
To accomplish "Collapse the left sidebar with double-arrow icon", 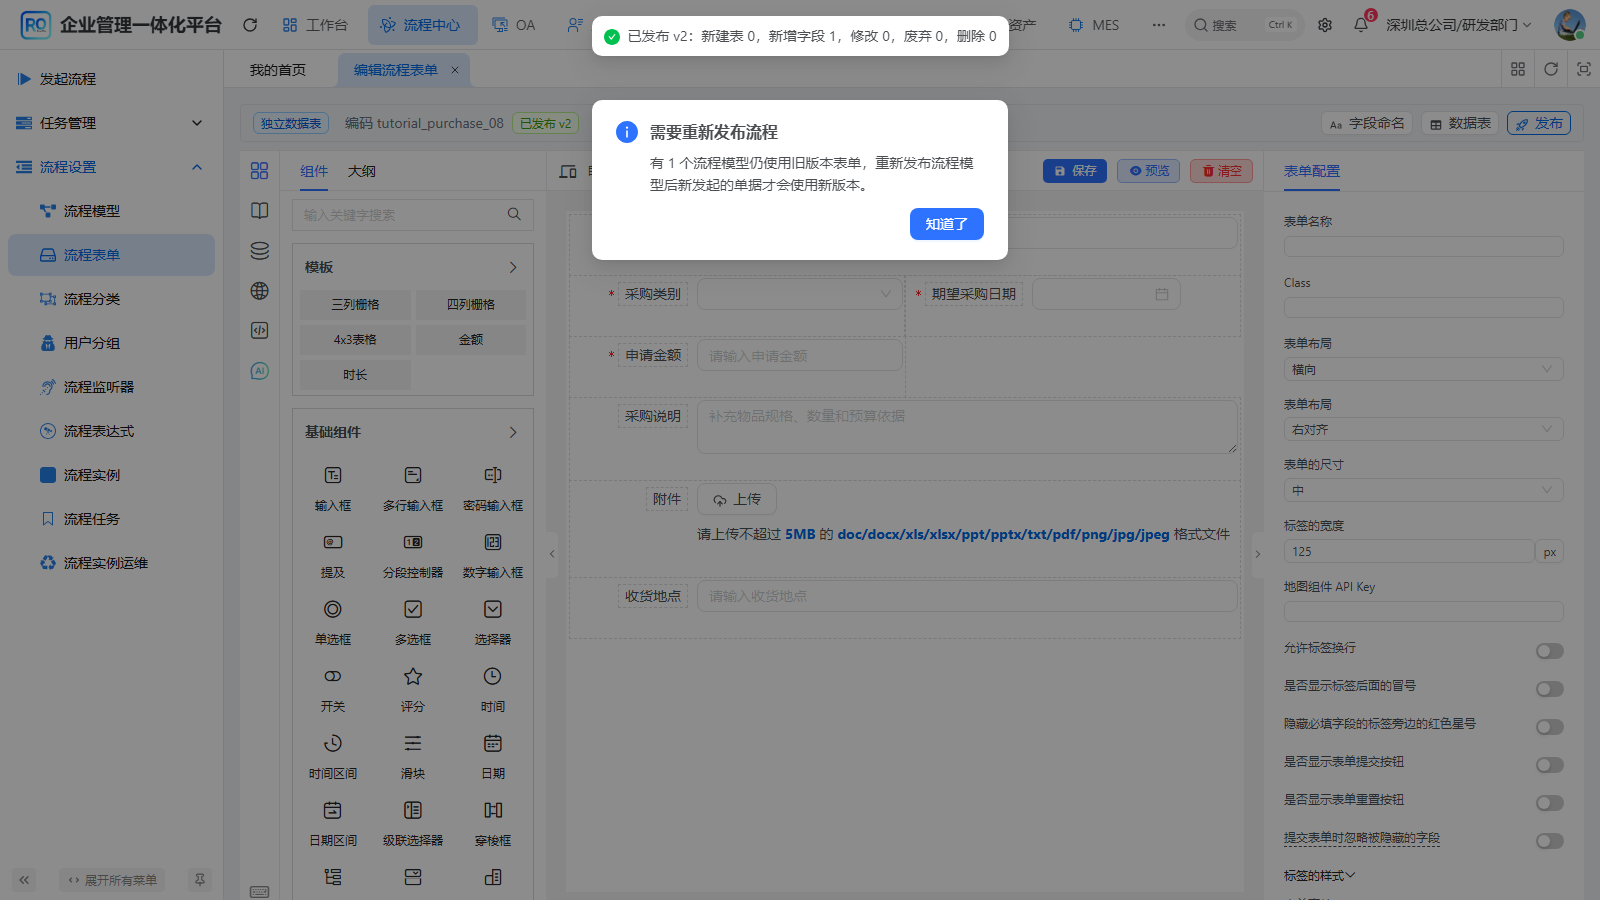I will pos(24,880).
